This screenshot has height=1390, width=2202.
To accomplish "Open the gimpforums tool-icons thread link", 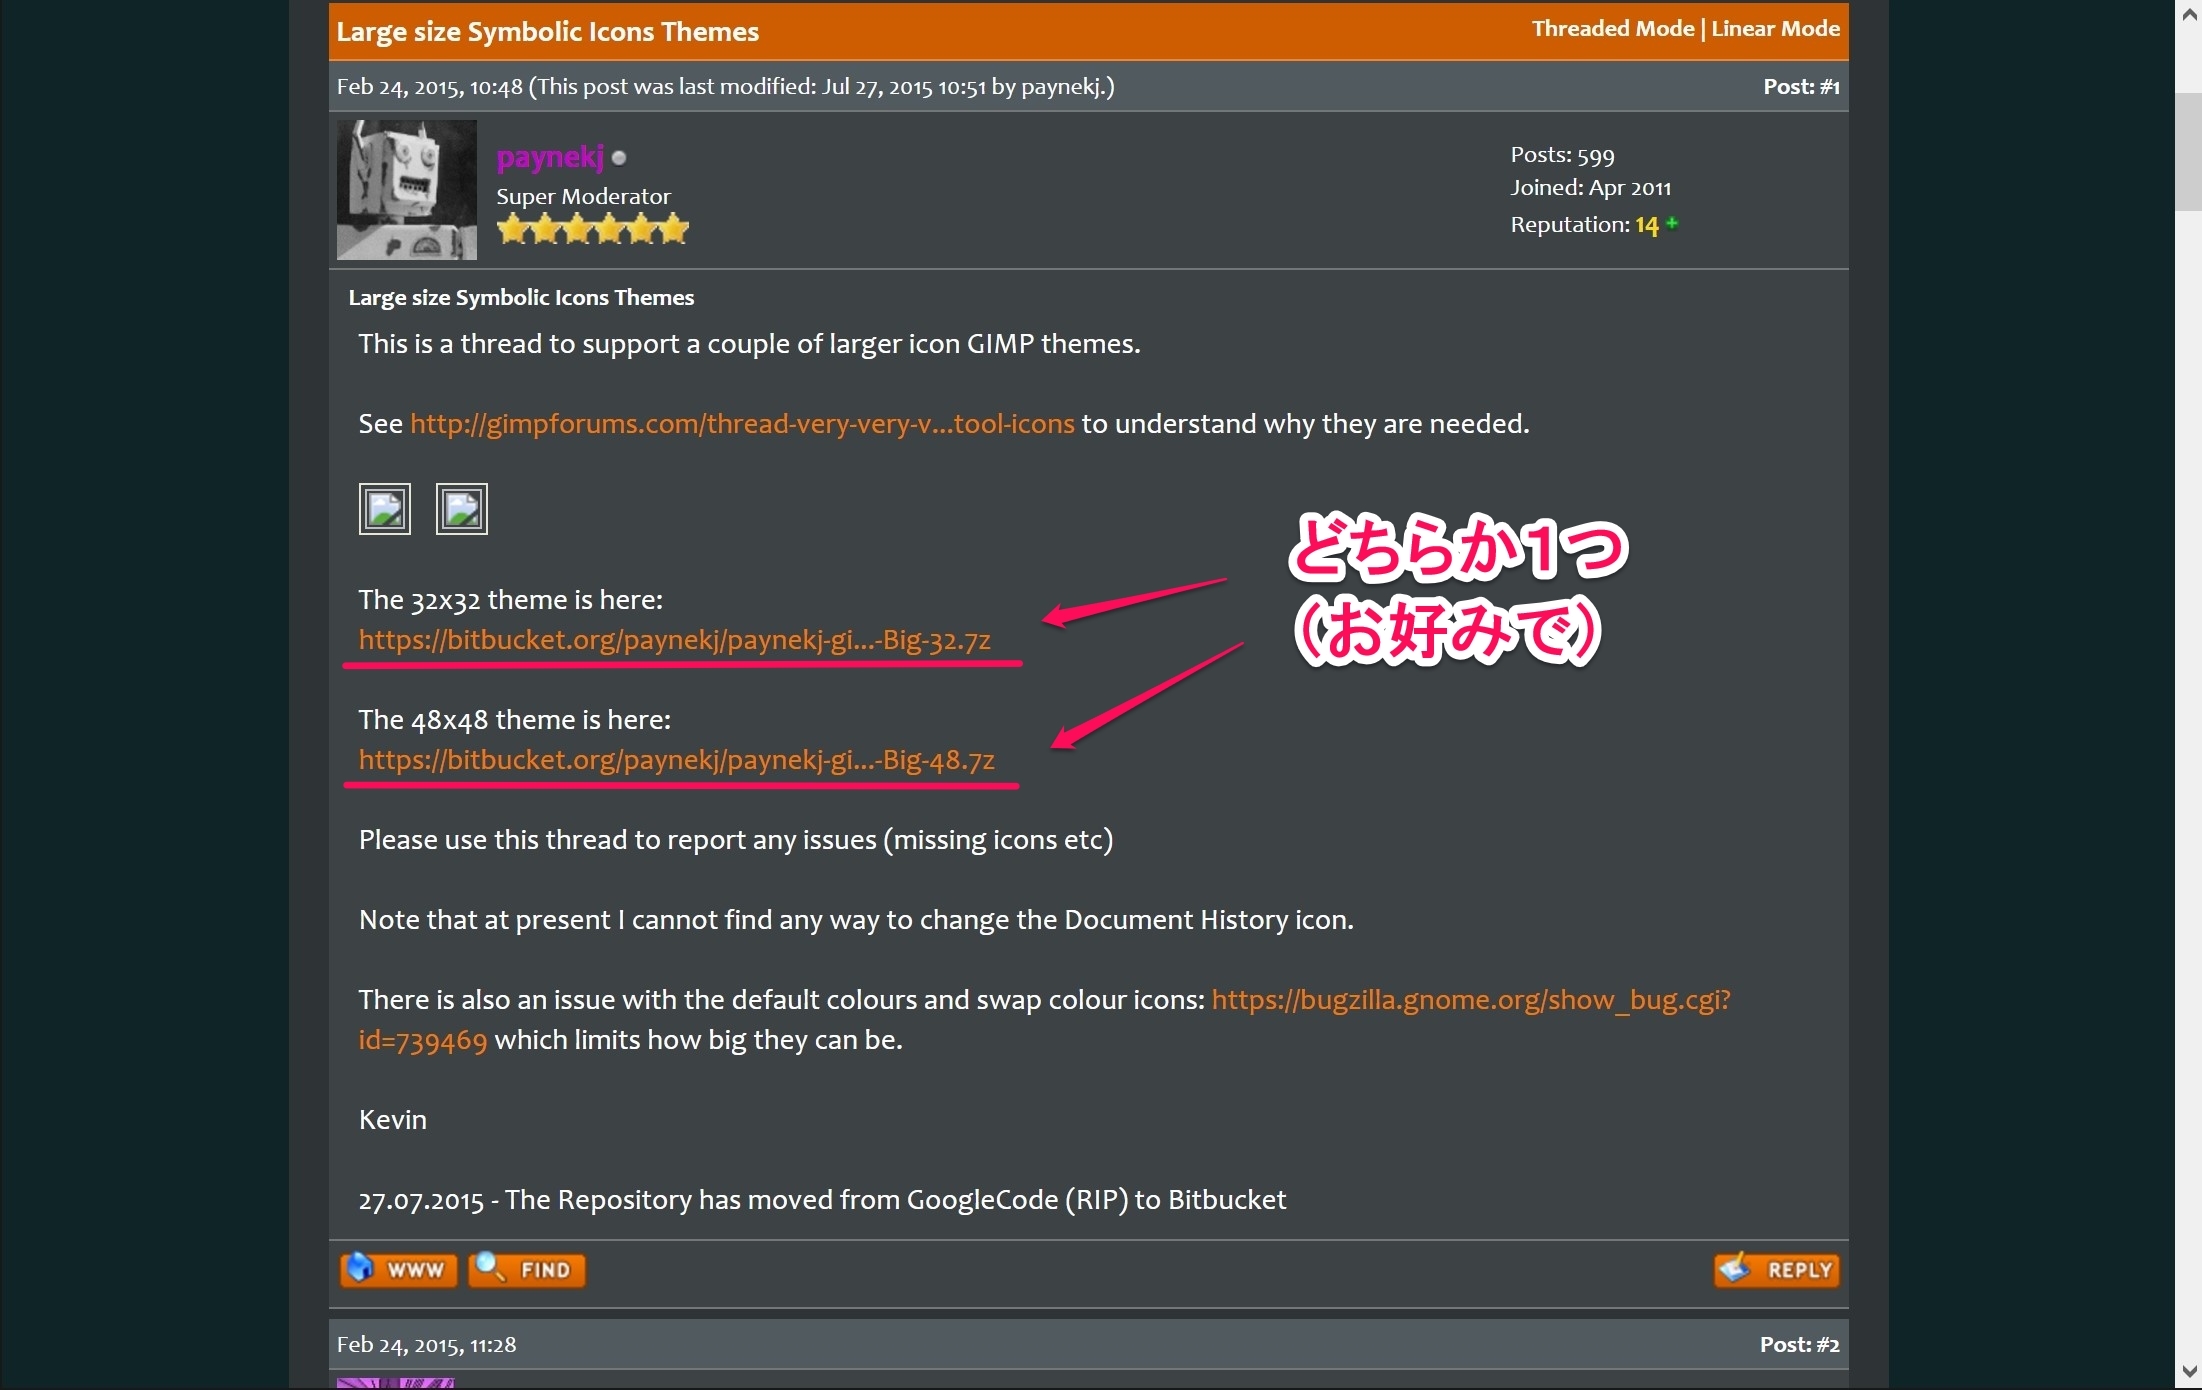I will point(742,424).
